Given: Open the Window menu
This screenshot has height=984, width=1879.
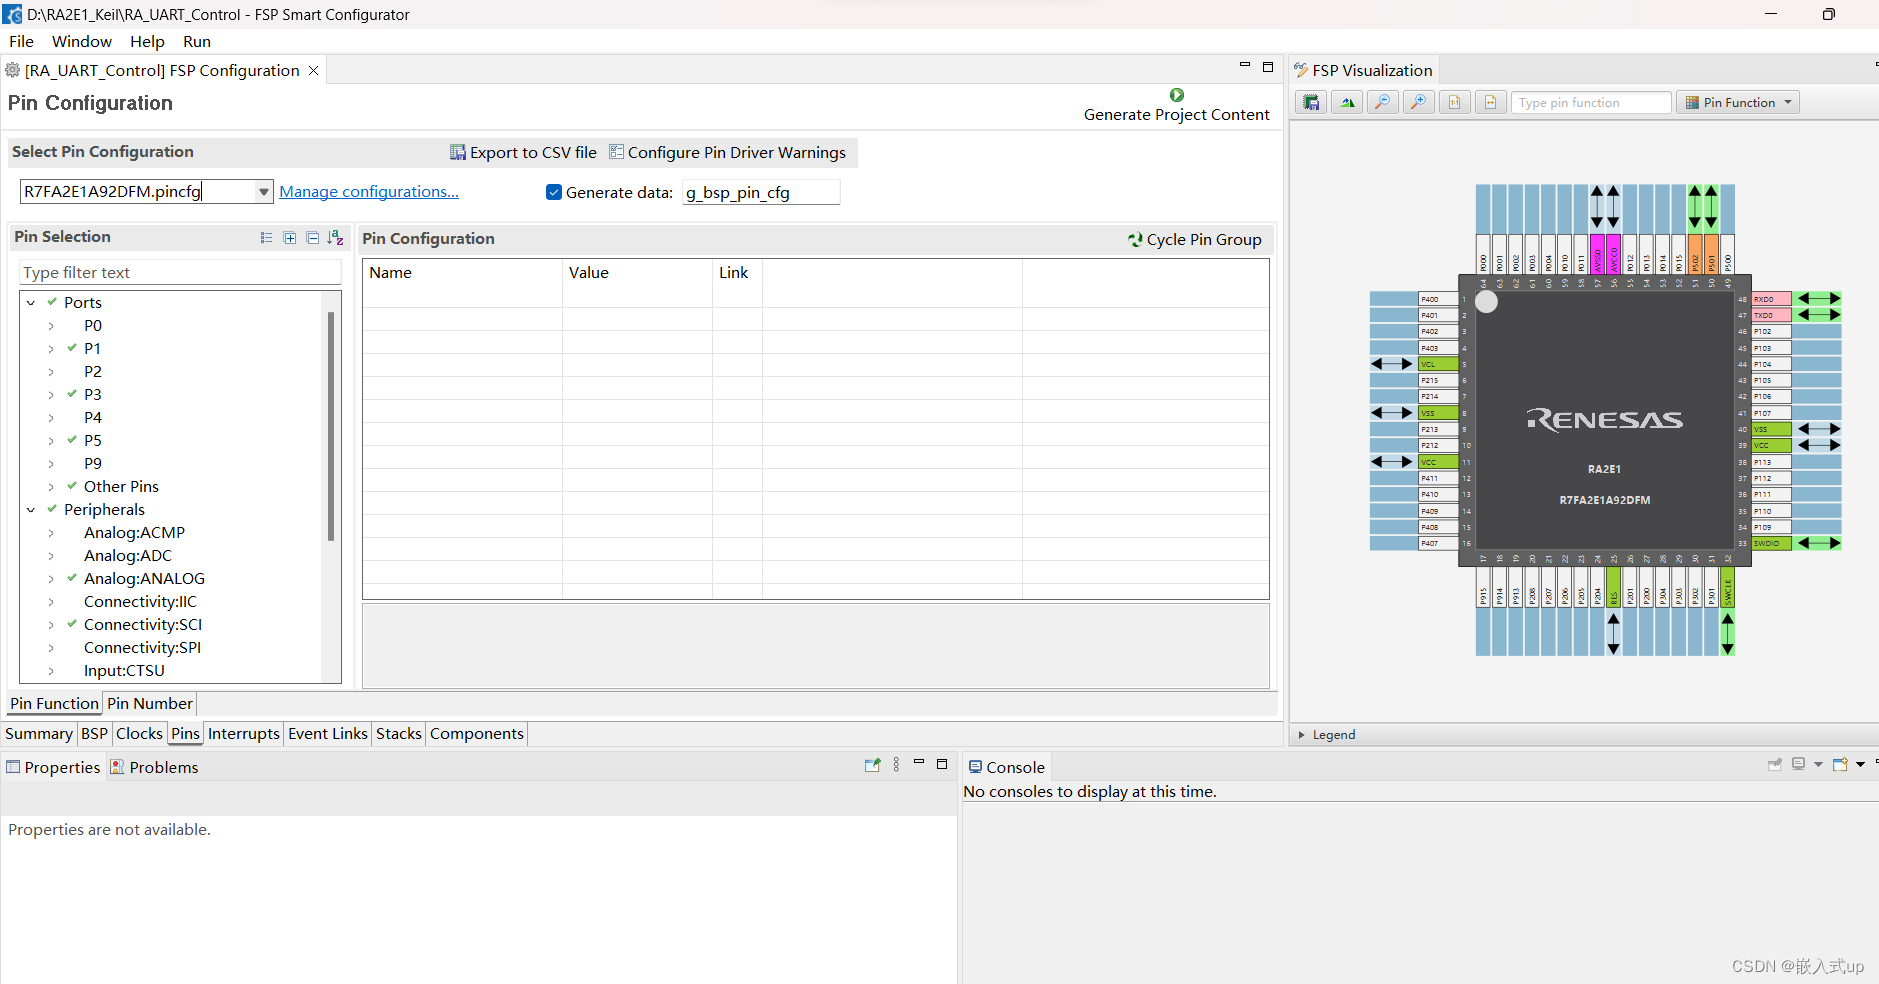Looking at the screenshot, I should 82,42.
